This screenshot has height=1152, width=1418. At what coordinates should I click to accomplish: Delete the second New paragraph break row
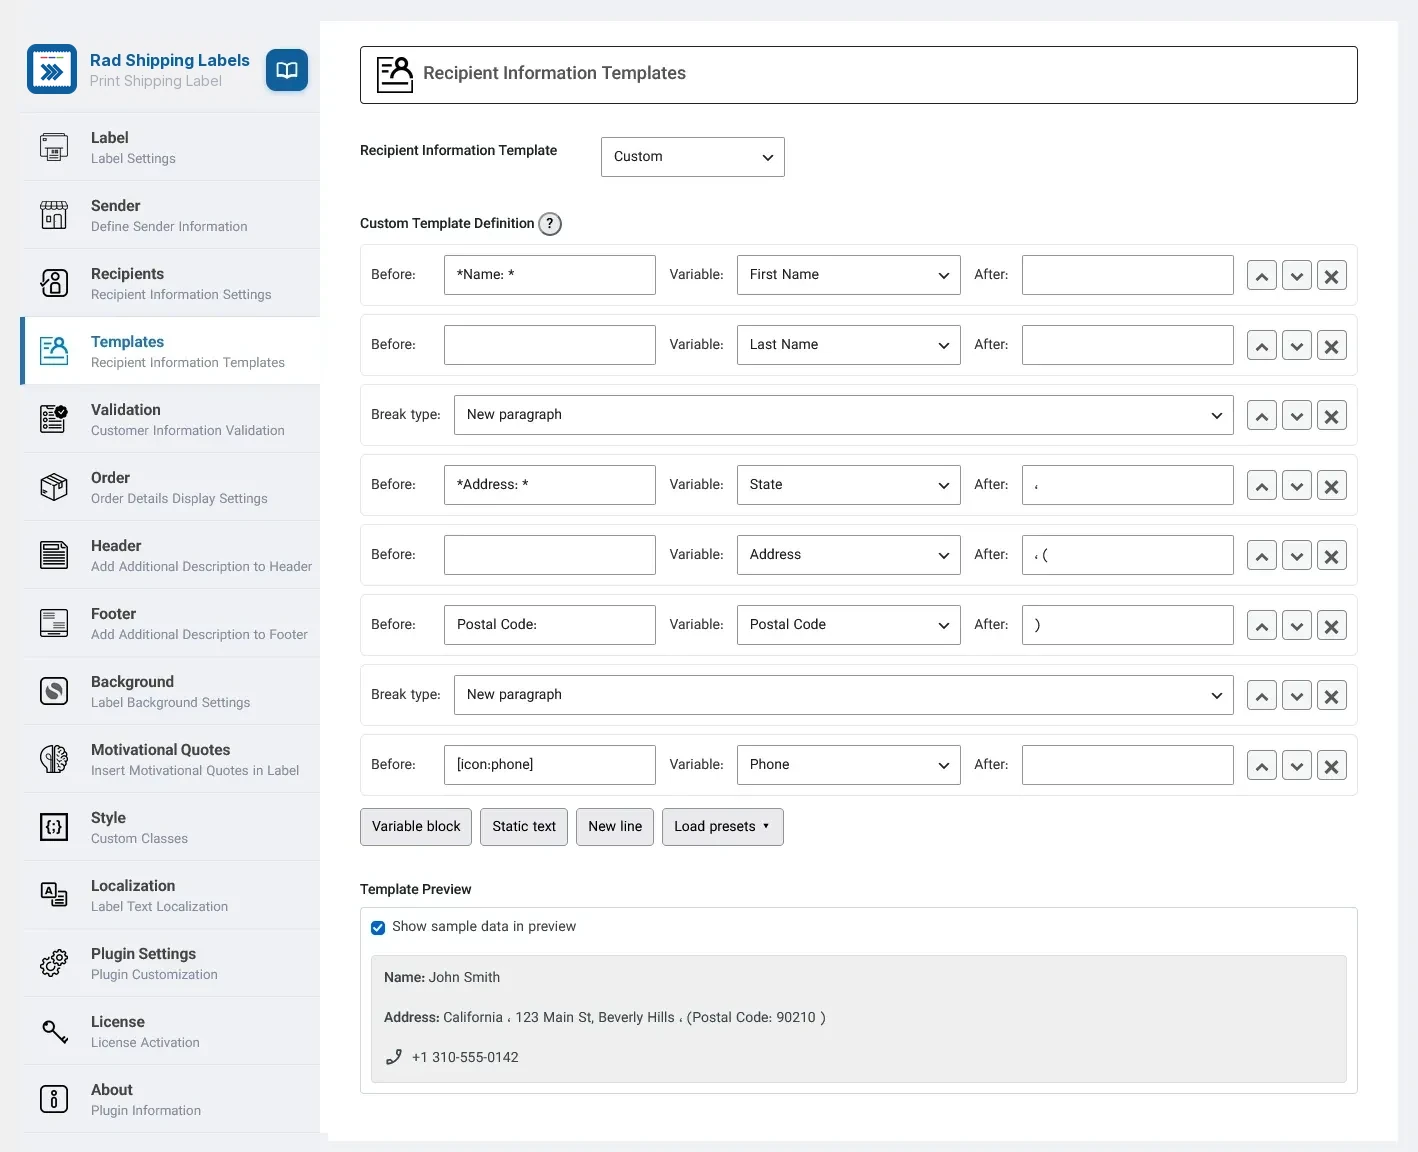click(x=1332, y=696)
